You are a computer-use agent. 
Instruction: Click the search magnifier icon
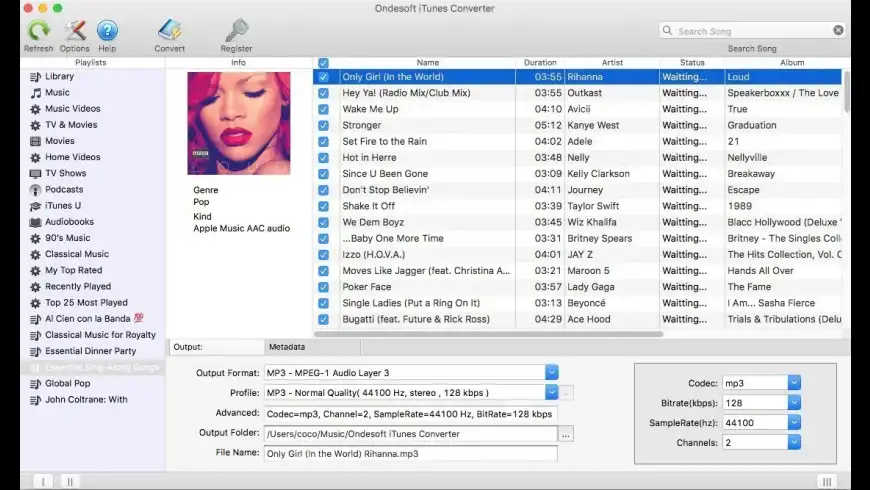click(x=667, y=31)
